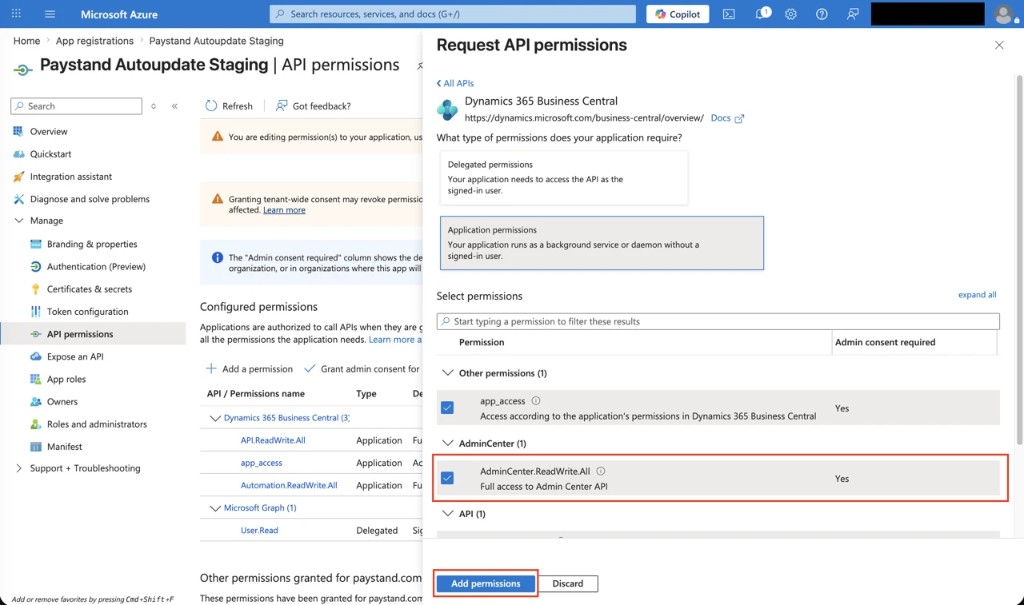
Task: Launch Copilot from the header
Action: tap(677, 14)
